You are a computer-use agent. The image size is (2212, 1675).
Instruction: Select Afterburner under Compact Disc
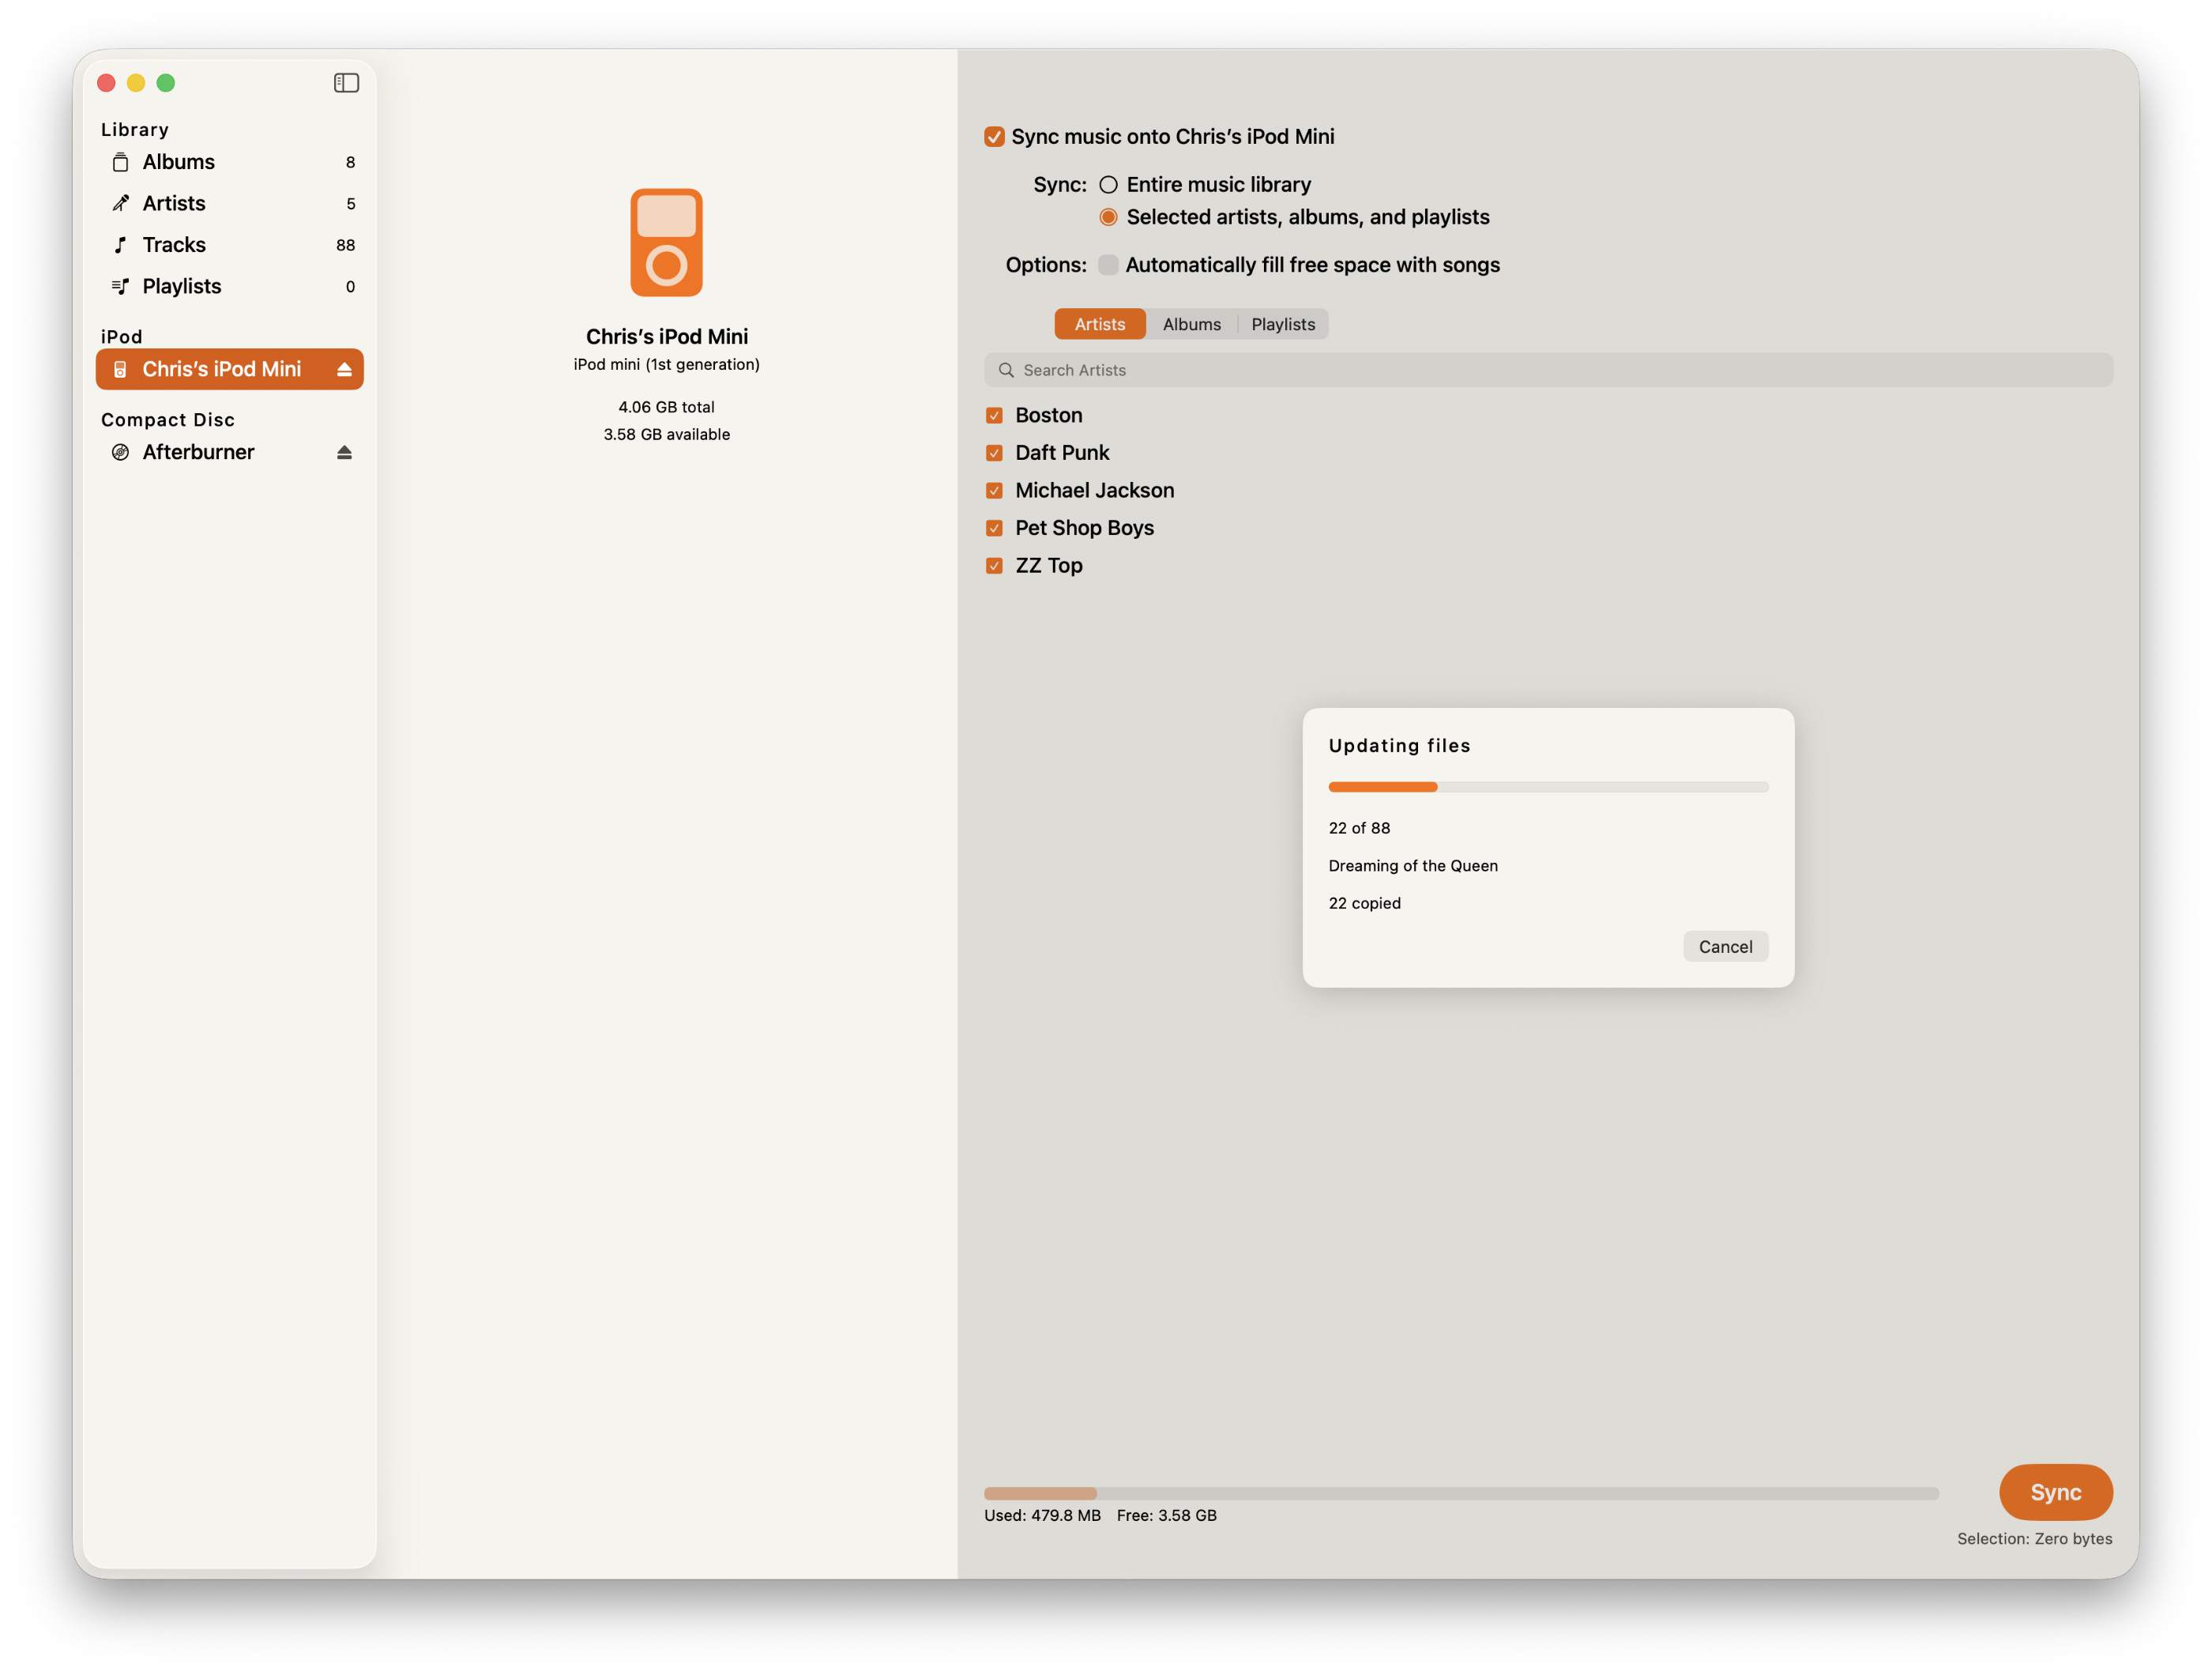tap(230, 453)
